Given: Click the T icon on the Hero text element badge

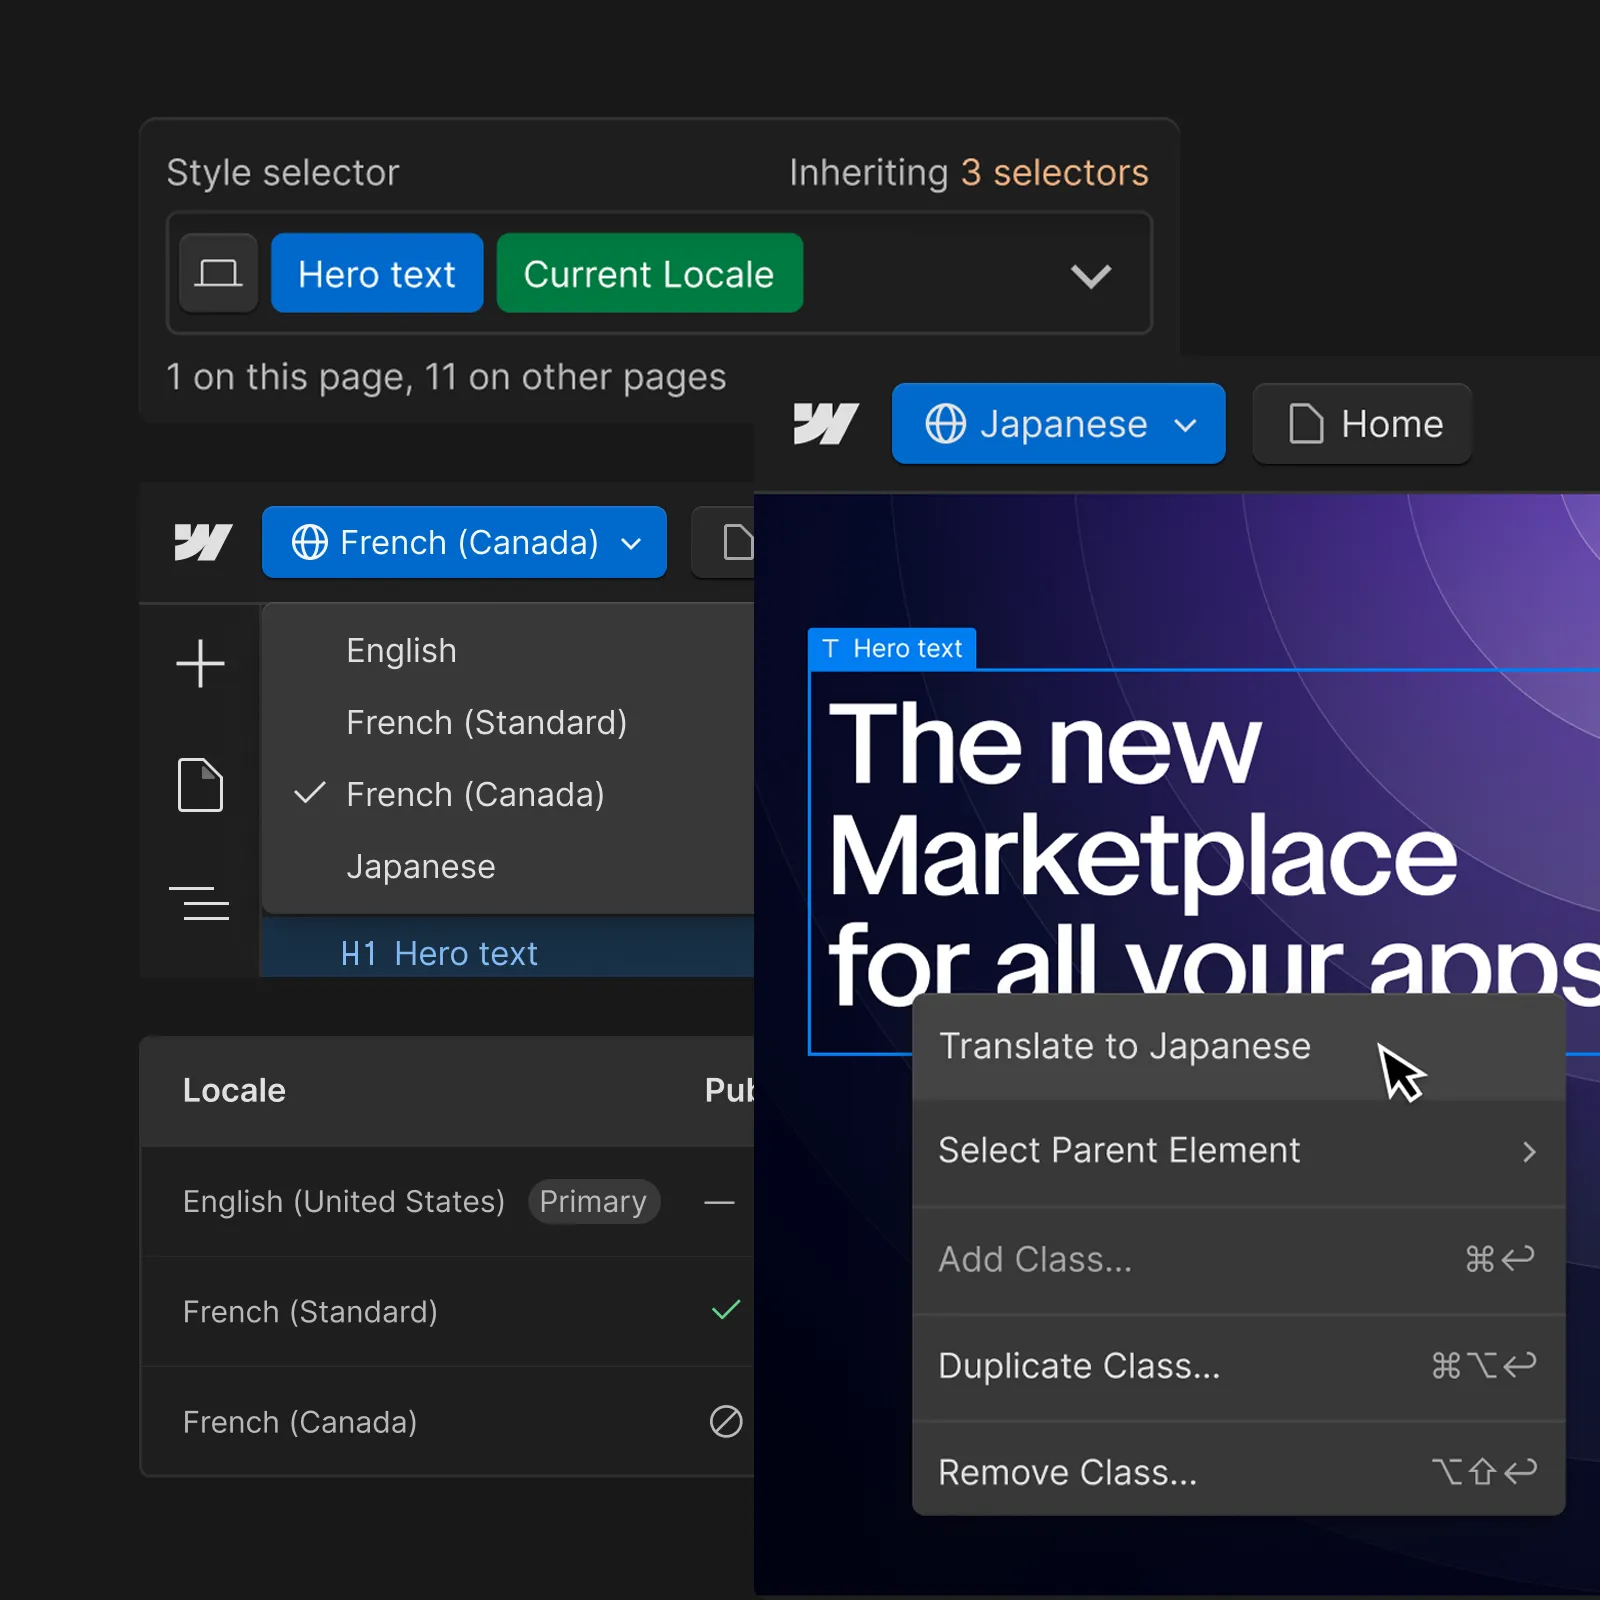Looking at the screenshot, I should point(833,647).
